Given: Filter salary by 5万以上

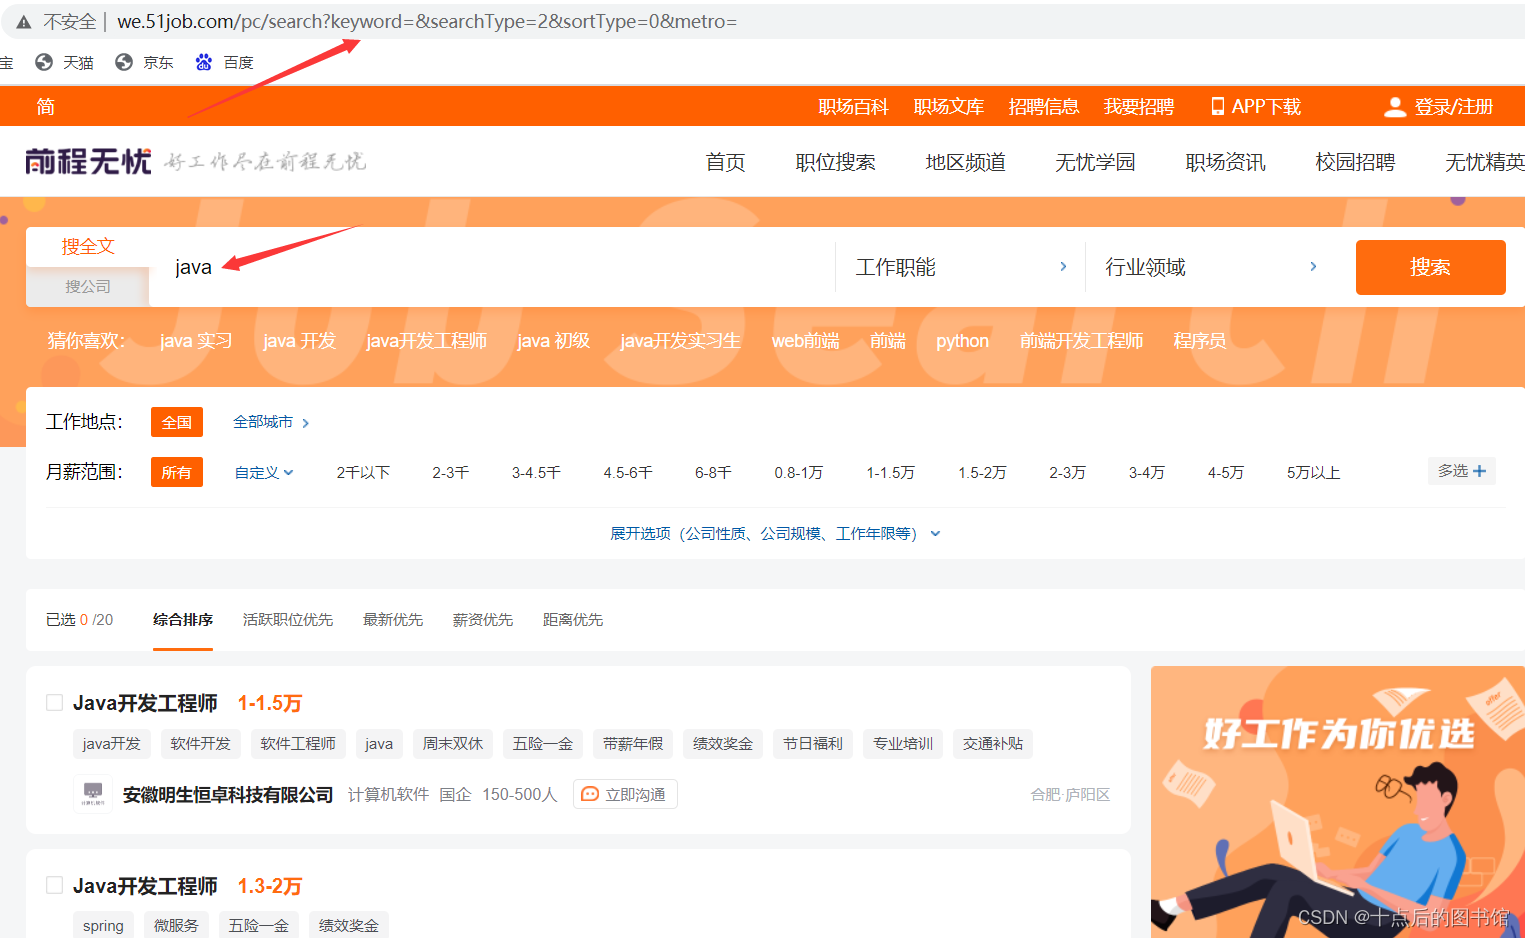Looking at the screenshot, I should pyautogui.click(x=1313, y=472).
